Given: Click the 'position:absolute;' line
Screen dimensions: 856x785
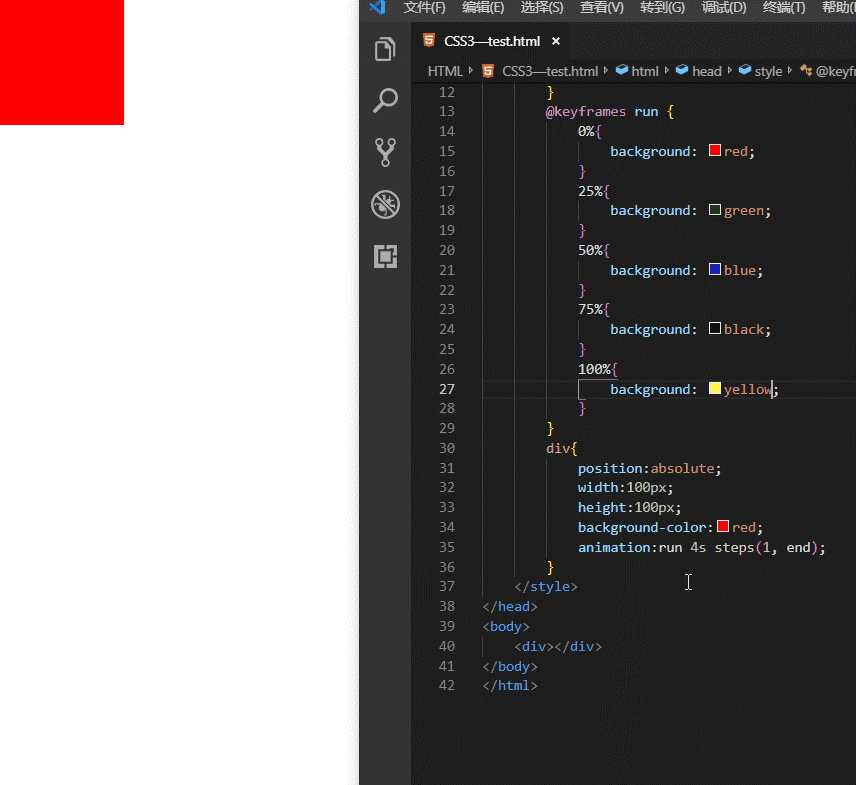Looking at the screenshot, I should tap(649, 468).
